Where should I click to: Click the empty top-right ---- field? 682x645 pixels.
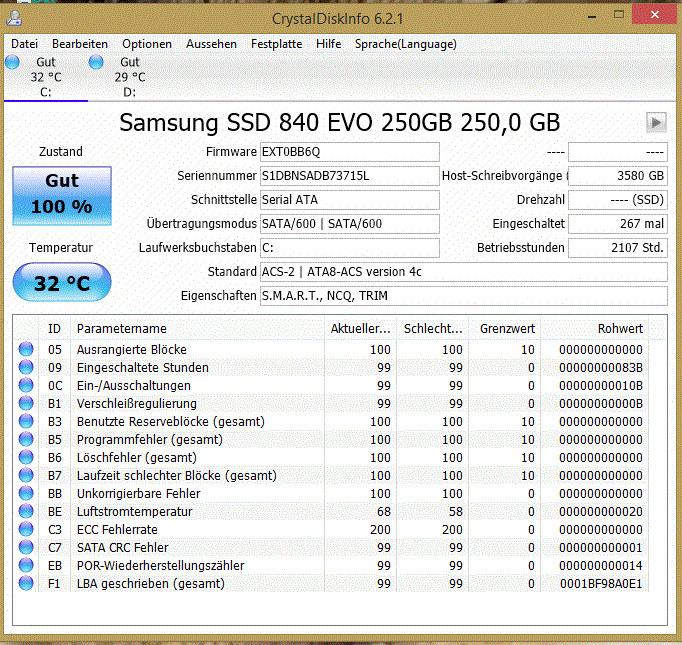point(618,152)
